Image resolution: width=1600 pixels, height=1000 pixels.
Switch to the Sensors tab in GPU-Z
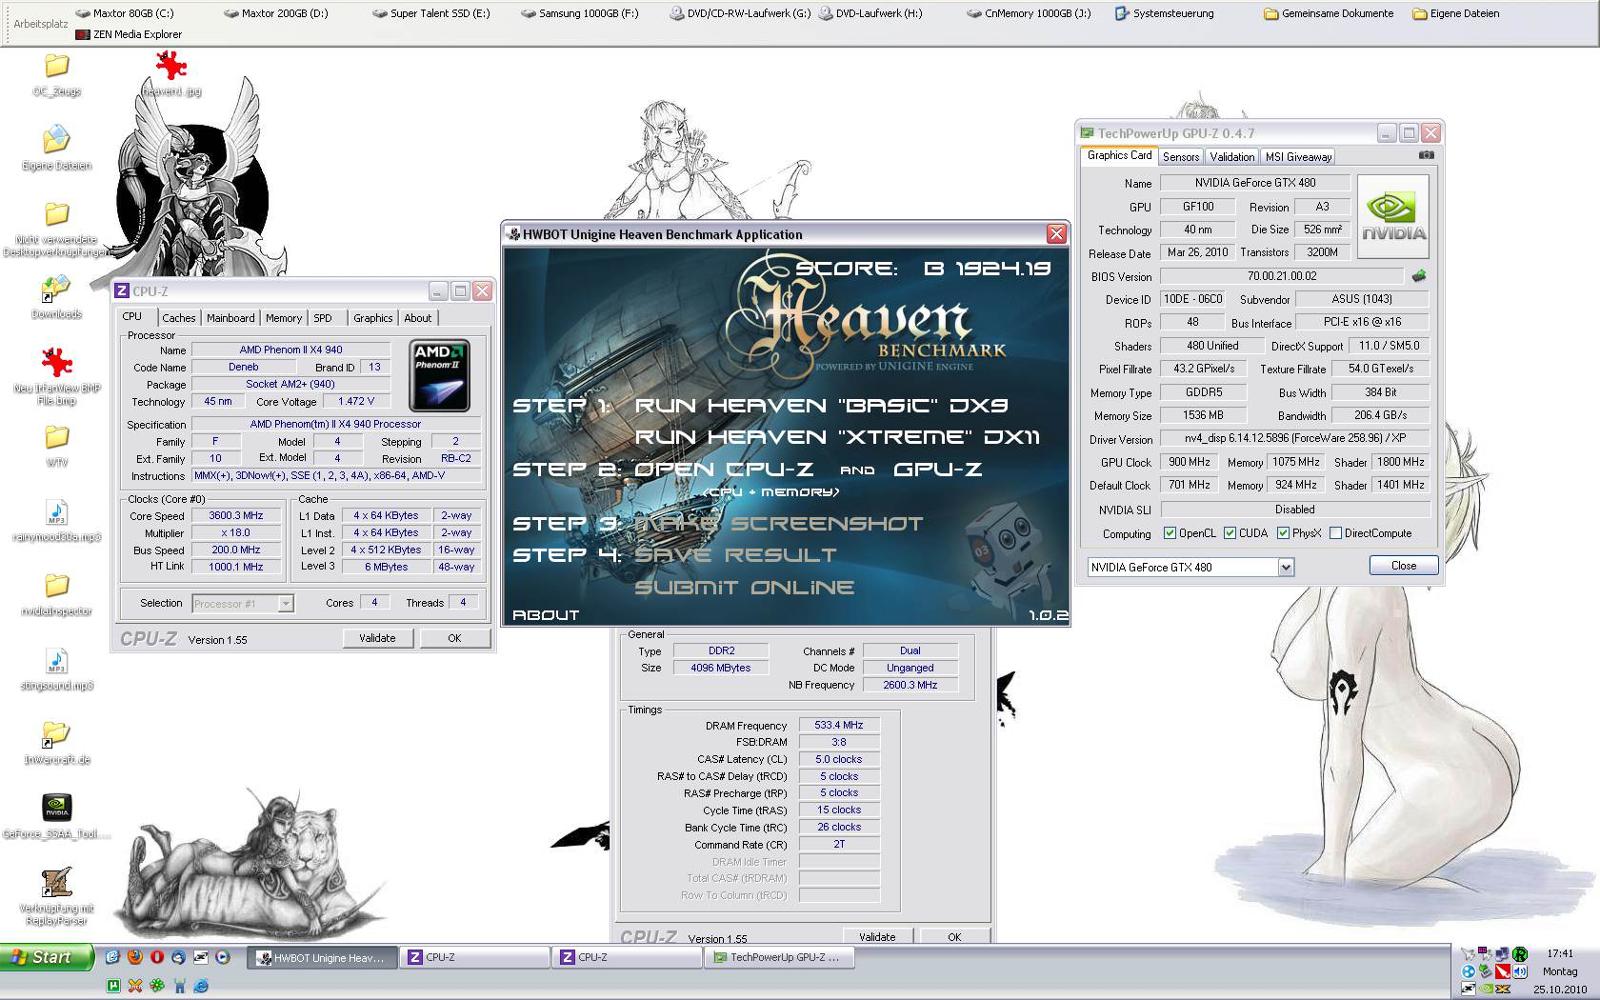click(x=1181, y=157)
